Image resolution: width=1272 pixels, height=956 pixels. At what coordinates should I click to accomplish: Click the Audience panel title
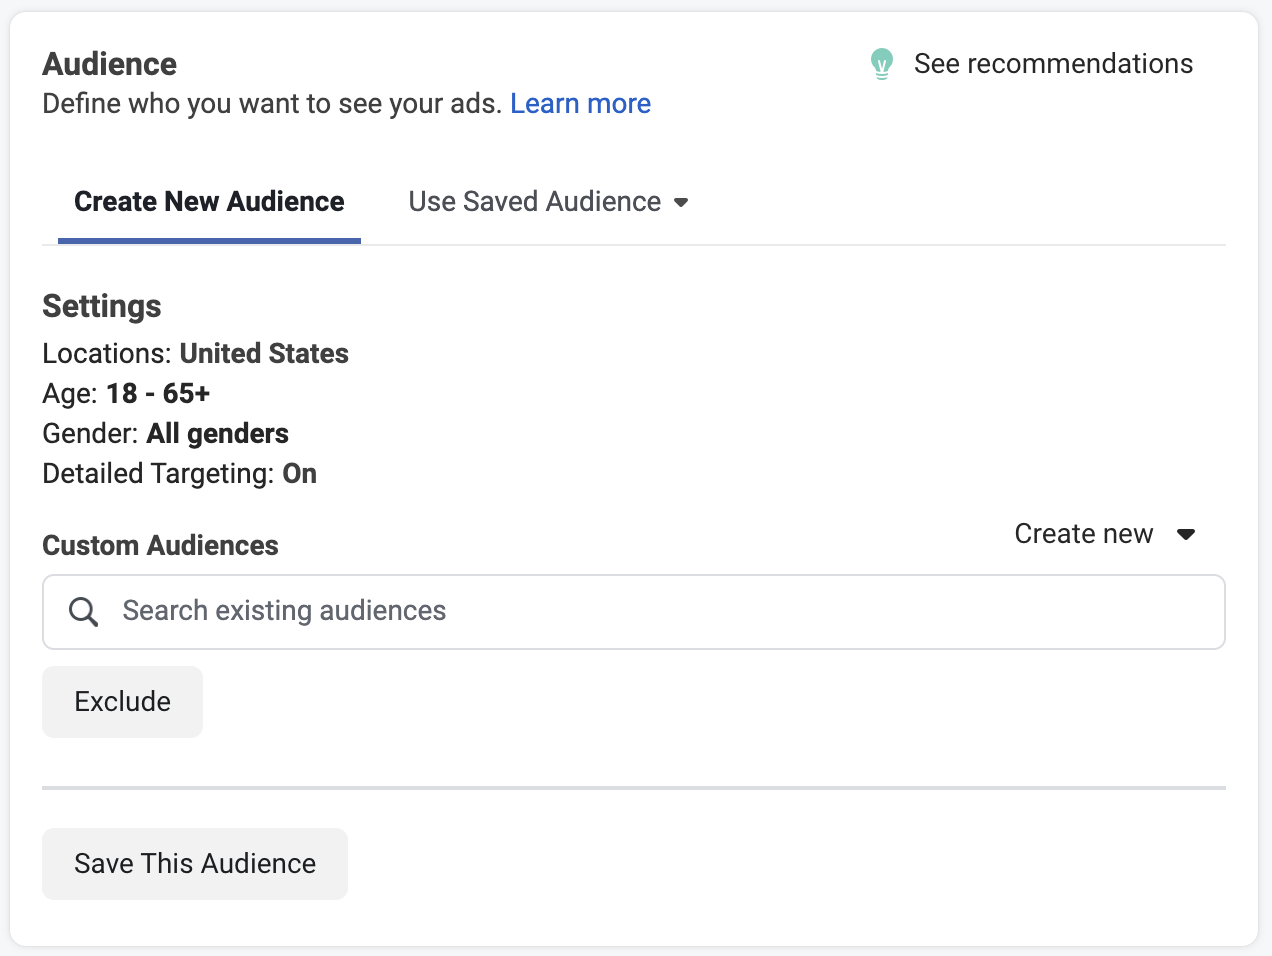(109, 64)
